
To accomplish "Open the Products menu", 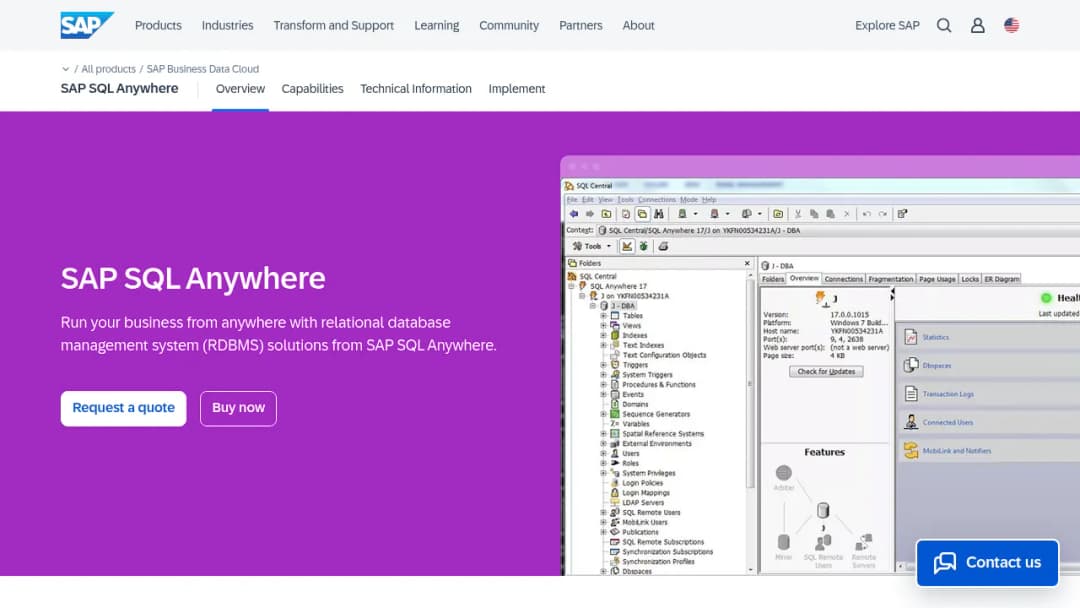I will [158, 25].
